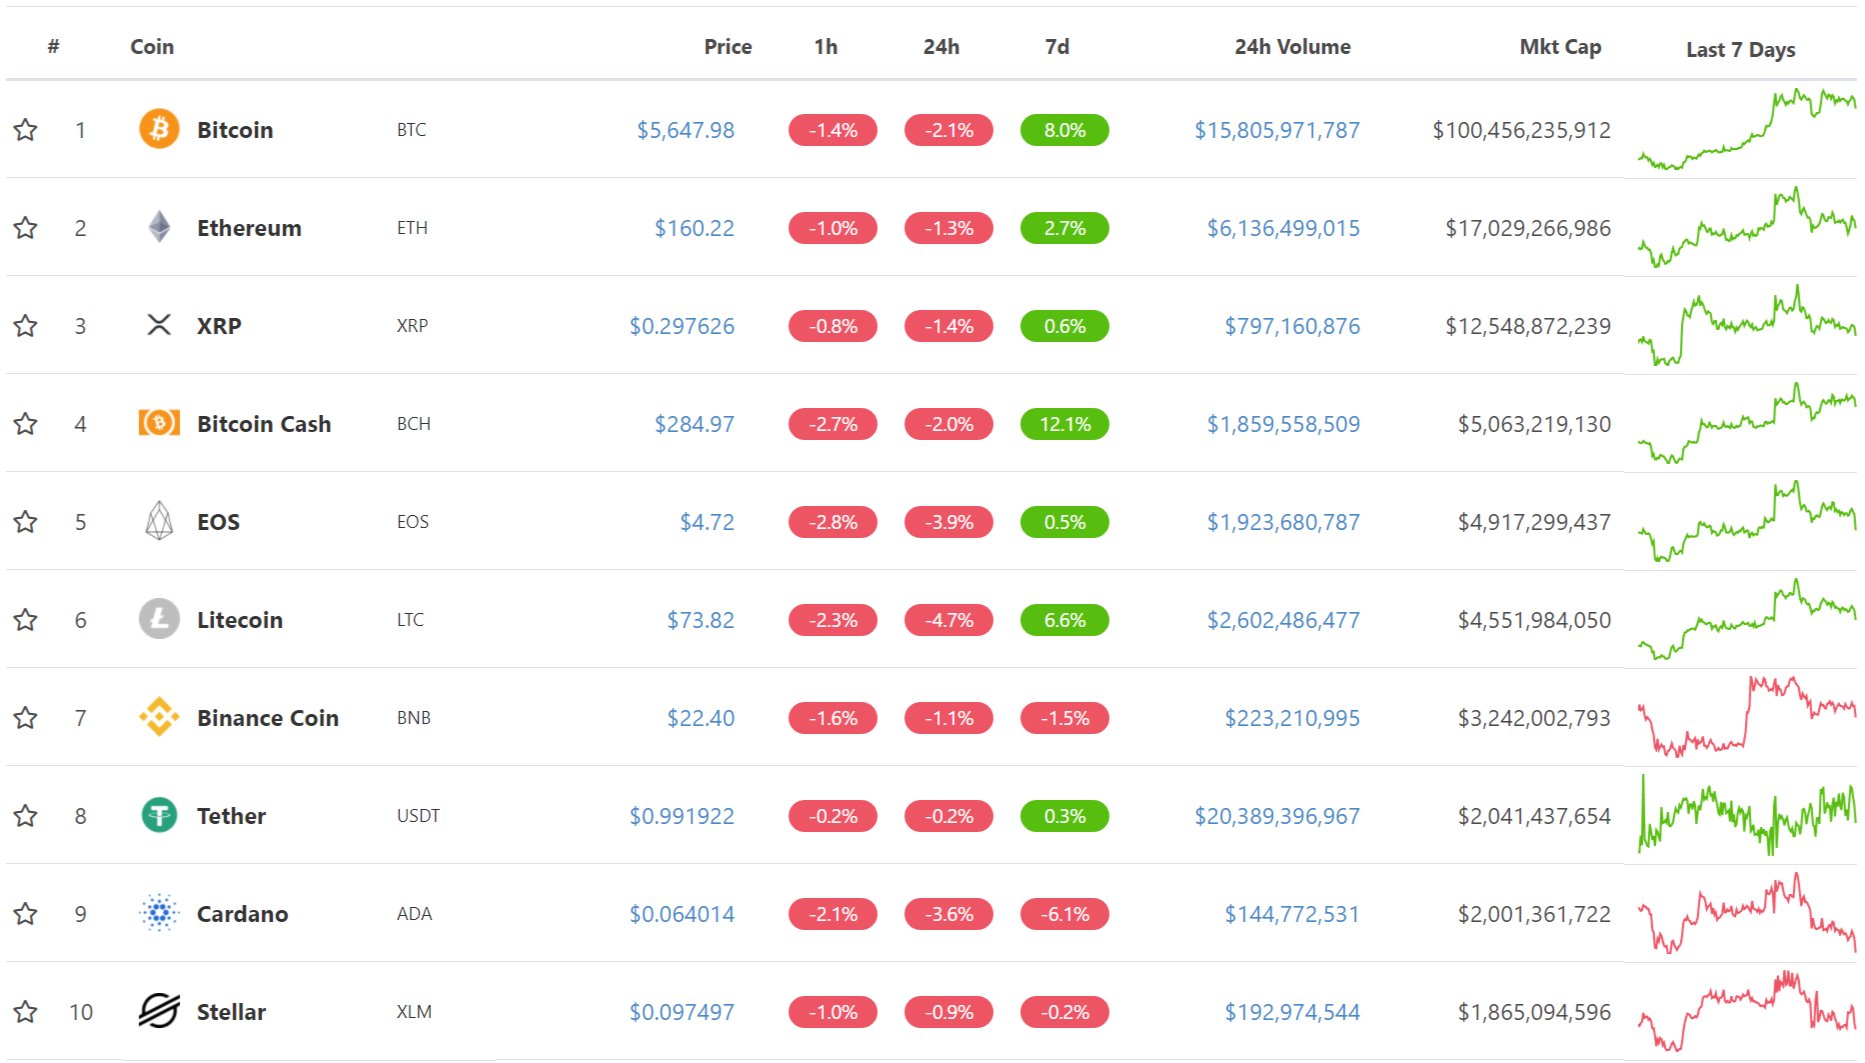Image resolution: width=1865 pixels, height=1063 pixels.
Task: Toggle the favorite star for XRP
Action: tap(26, 325)
